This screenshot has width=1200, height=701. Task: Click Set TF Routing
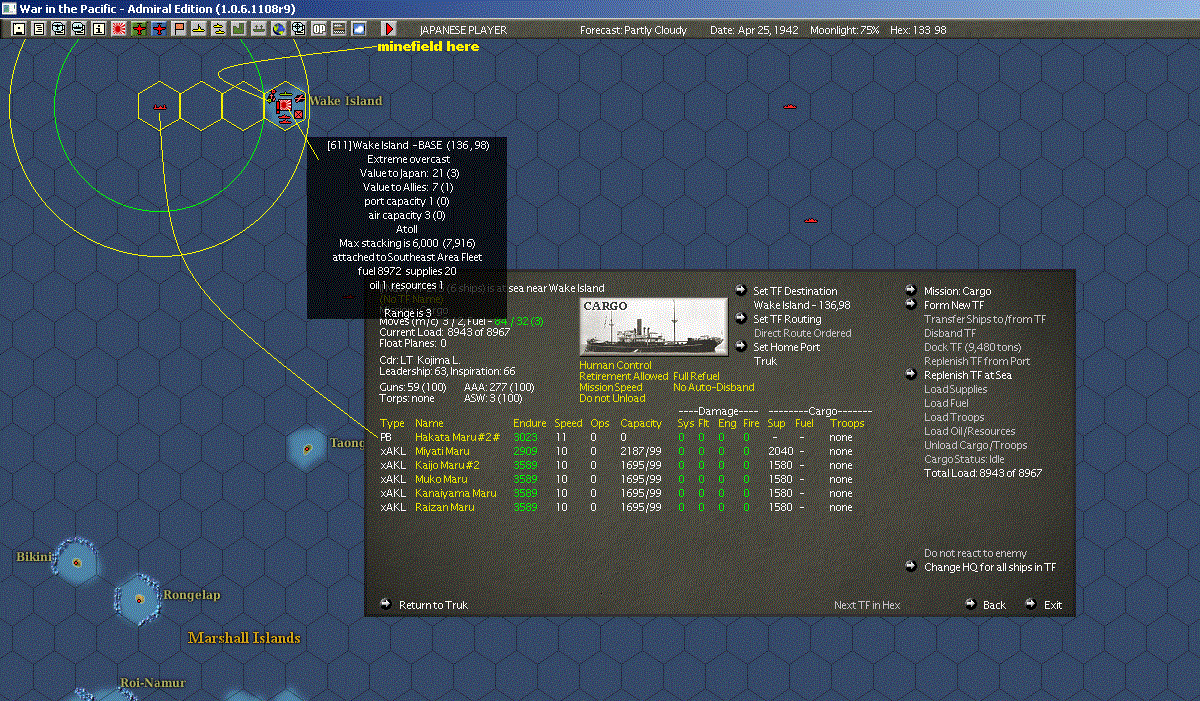(787, 319)
